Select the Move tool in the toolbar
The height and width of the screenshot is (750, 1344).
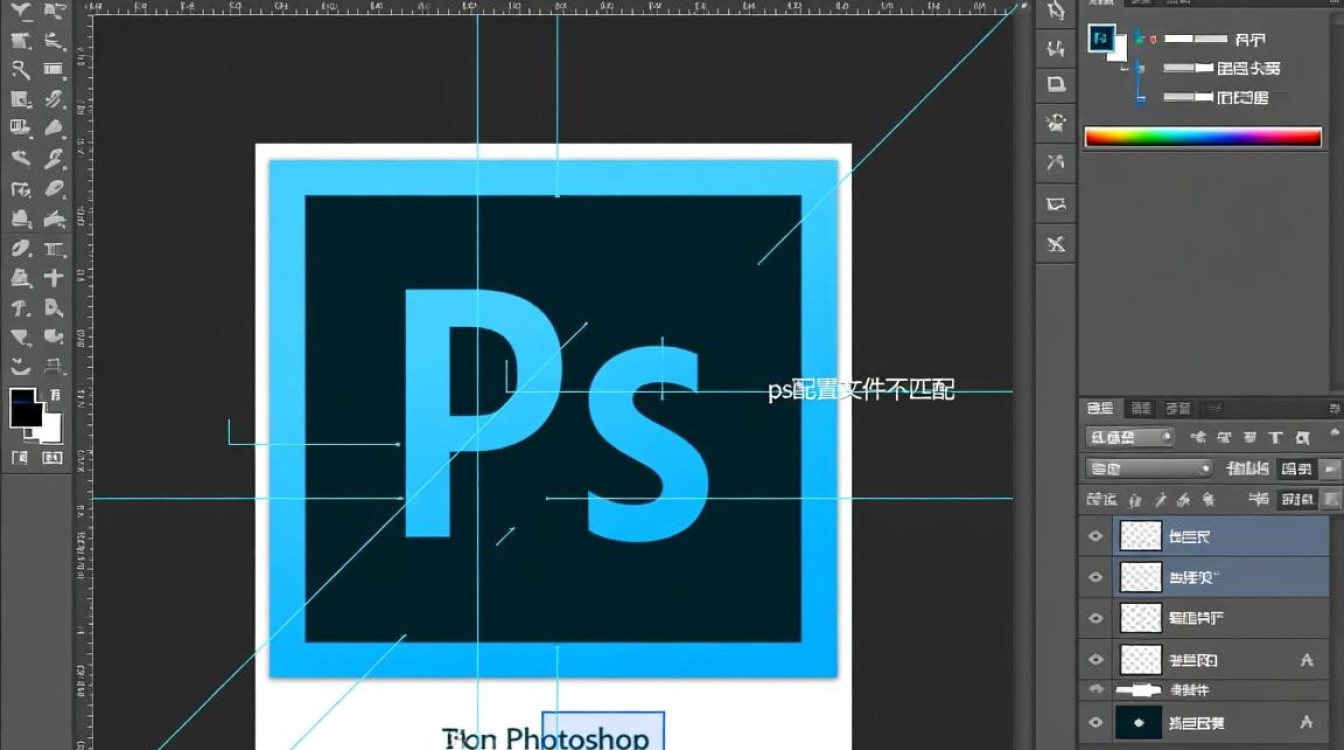(22, 12)
